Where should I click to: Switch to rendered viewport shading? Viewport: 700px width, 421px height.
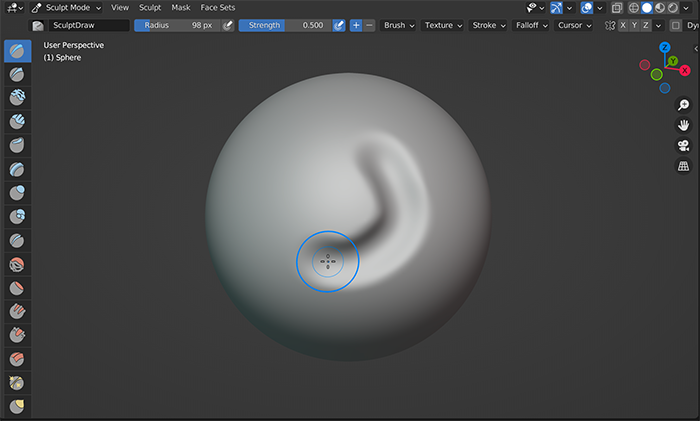click(x=672, y=8)
